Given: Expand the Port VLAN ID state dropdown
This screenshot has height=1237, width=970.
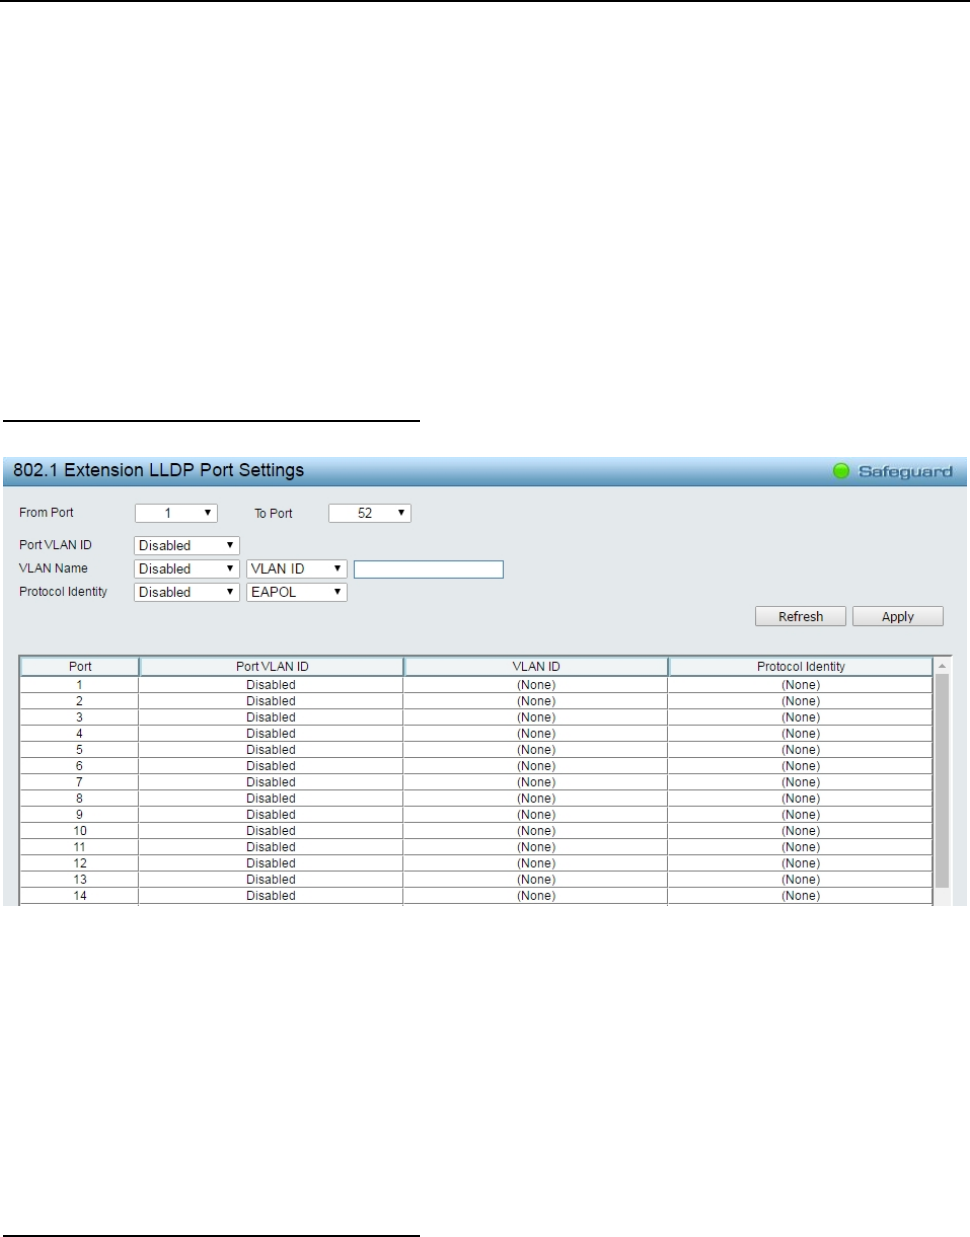Looking at the screenshot, I should pos(187,546).
